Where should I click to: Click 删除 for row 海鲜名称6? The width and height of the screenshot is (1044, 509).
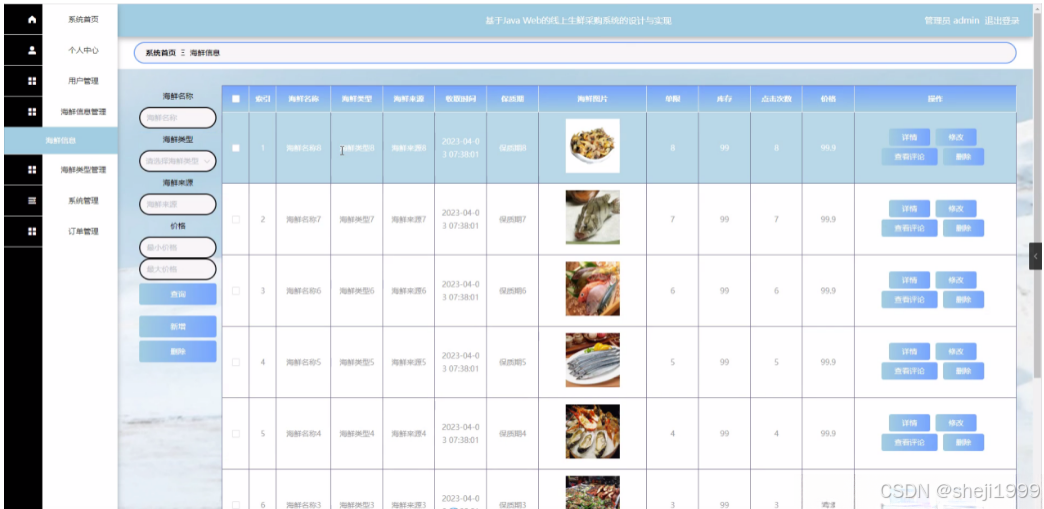pyautogui.click(x=963, y=300)
